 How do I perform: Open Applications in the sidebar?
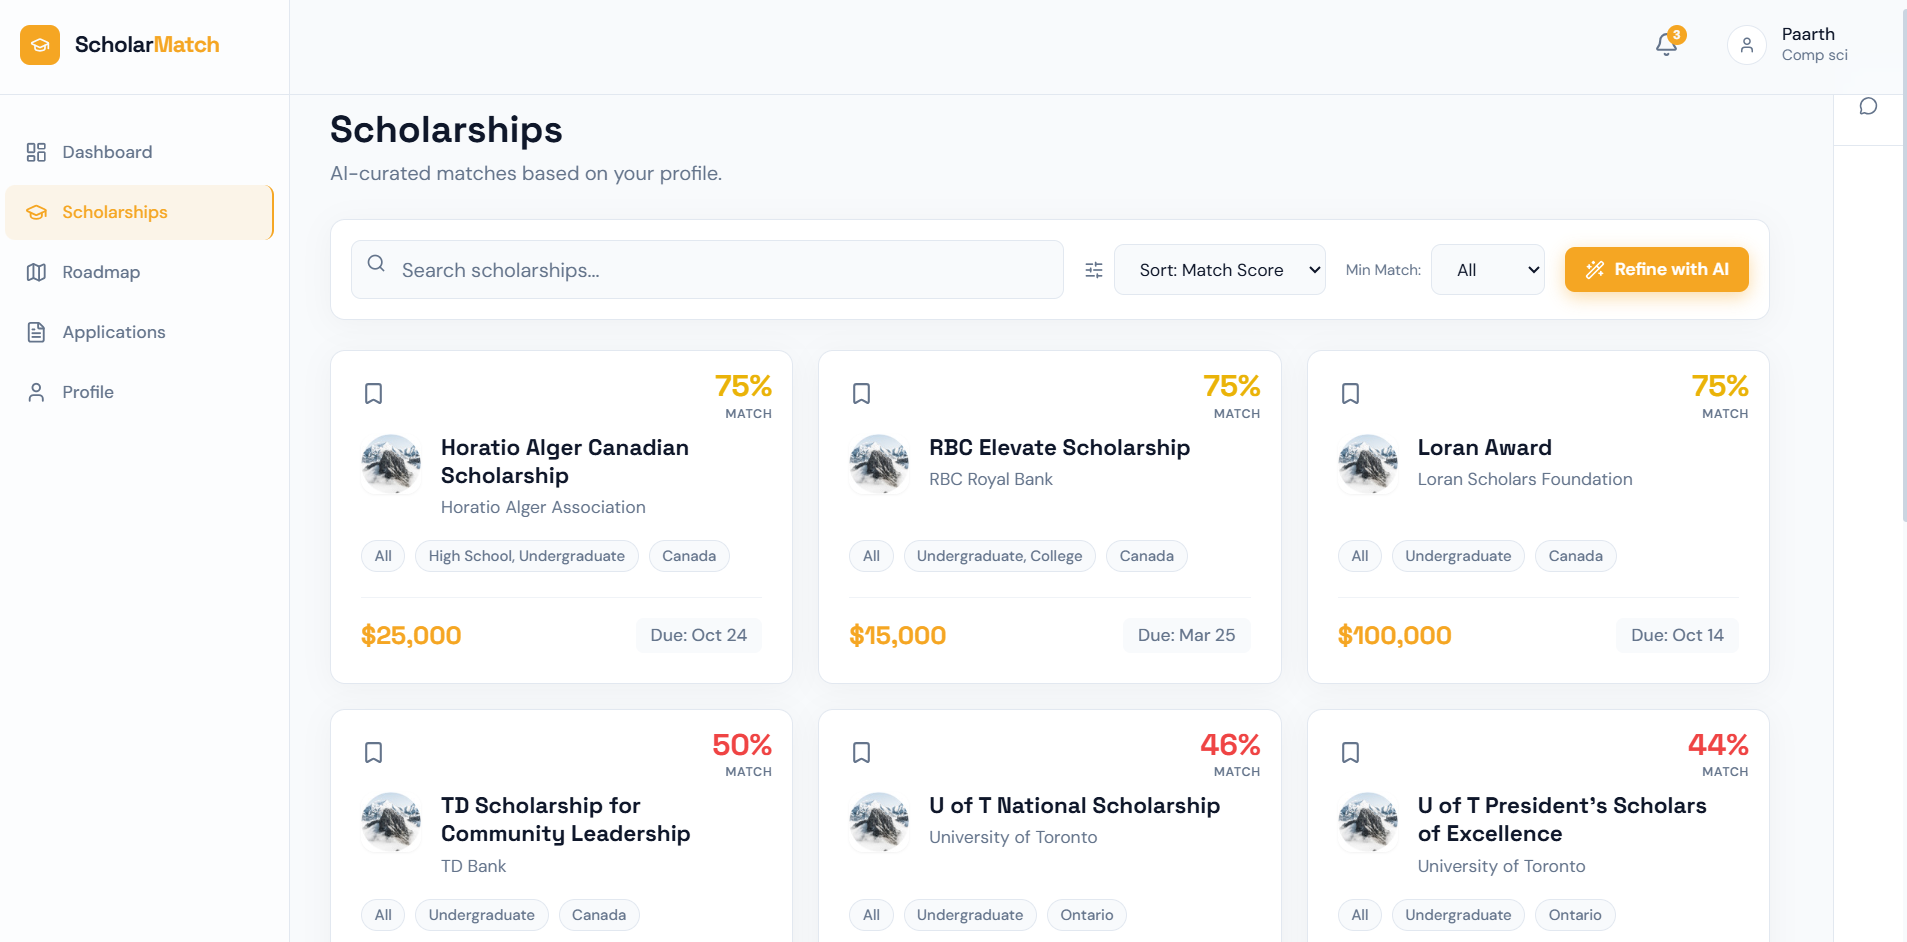coord(114,332)
